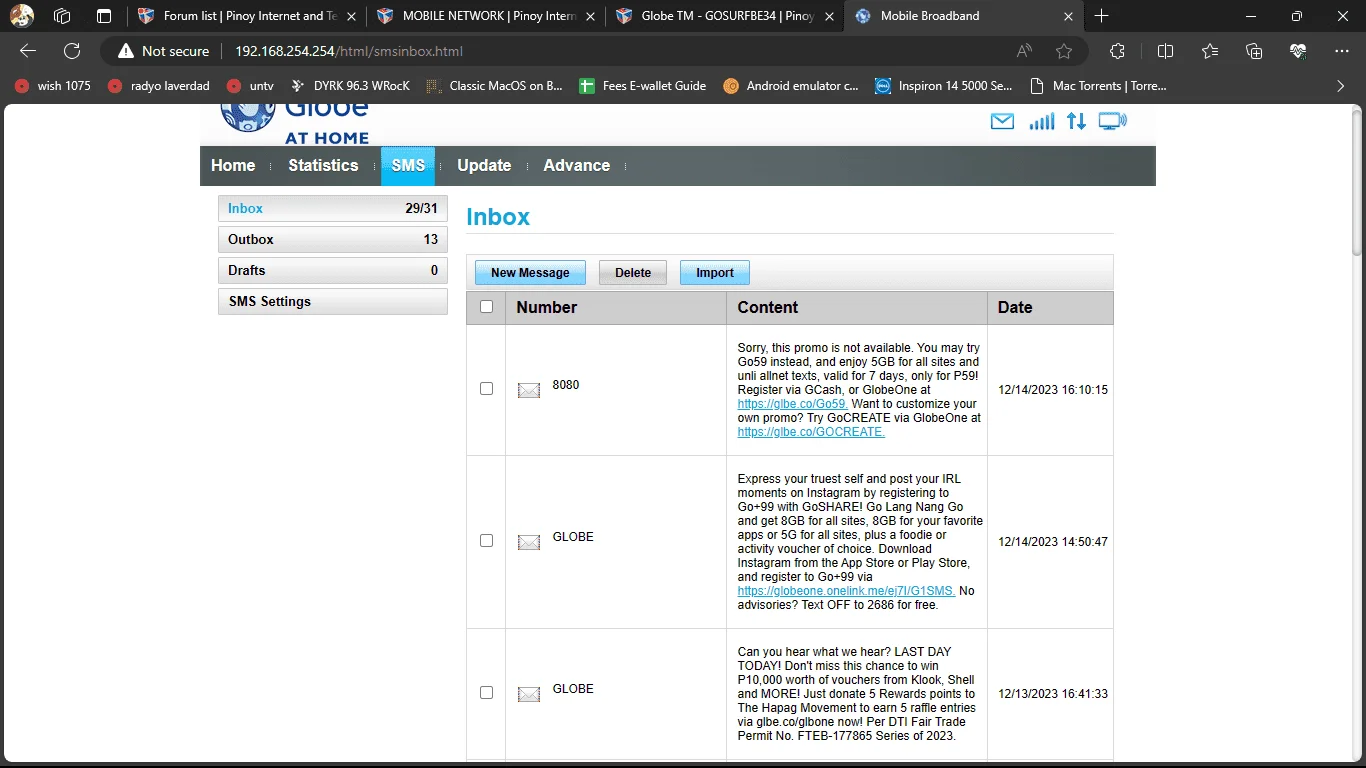Viewport: 1366px width, 768px height.
Task: Open the Fees E-wallet Guide bookmark
Action: coord(643,86)
